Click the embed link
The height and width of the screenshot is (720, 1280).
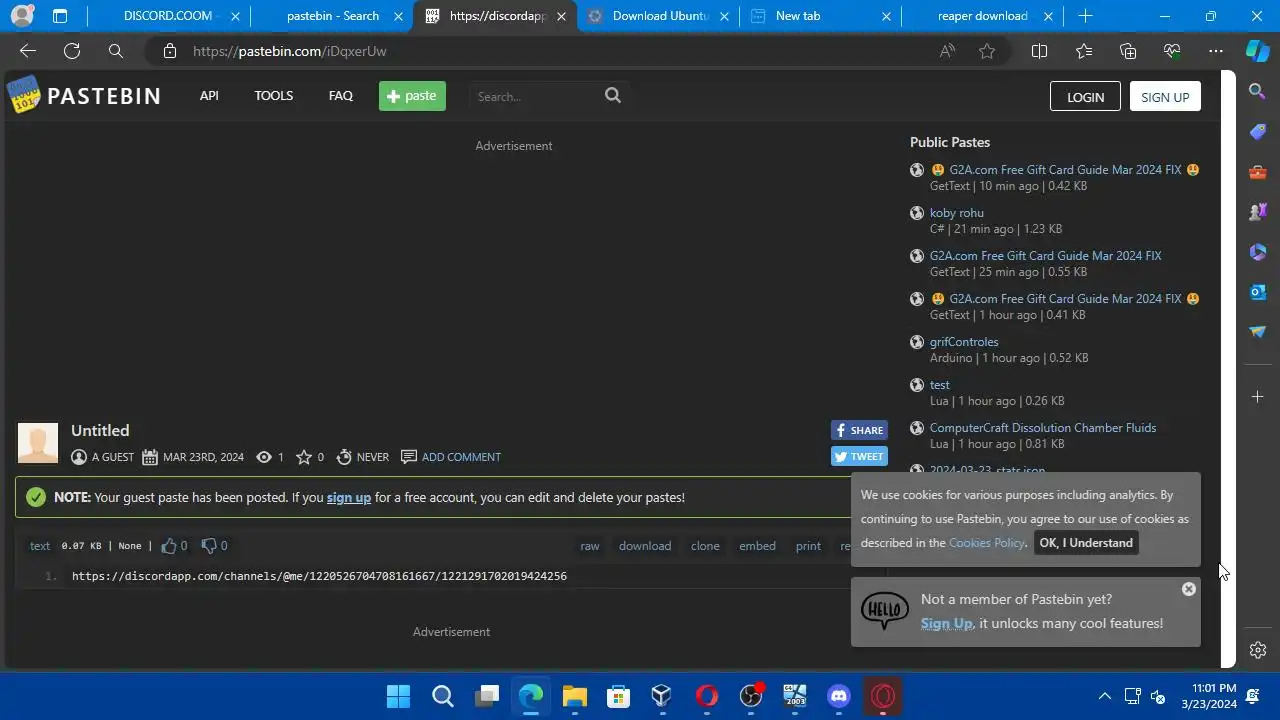point(757,546)
